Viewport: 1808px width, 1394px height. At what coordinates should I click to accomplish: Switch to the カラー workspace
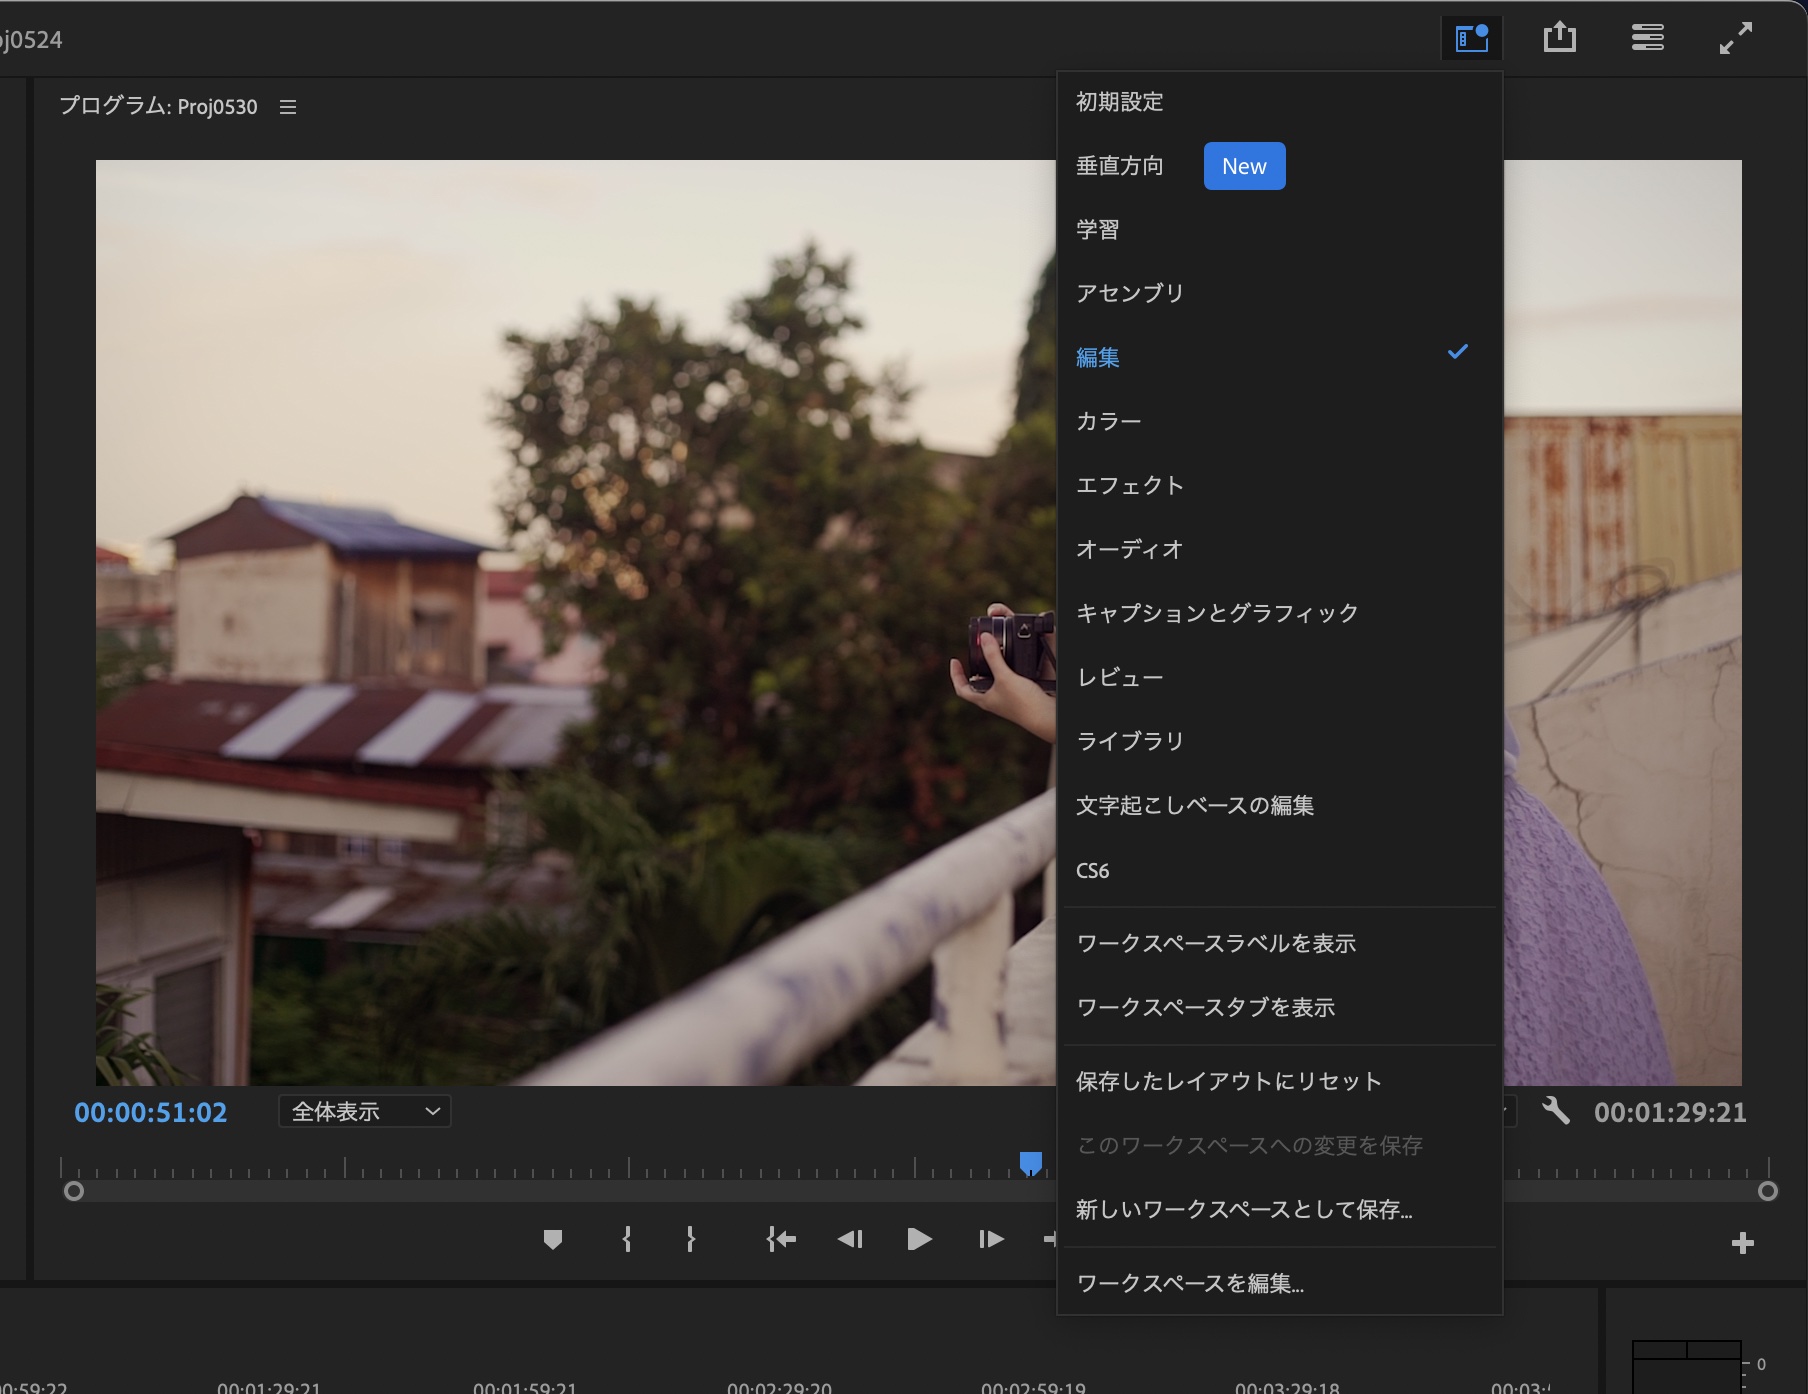1108,421
